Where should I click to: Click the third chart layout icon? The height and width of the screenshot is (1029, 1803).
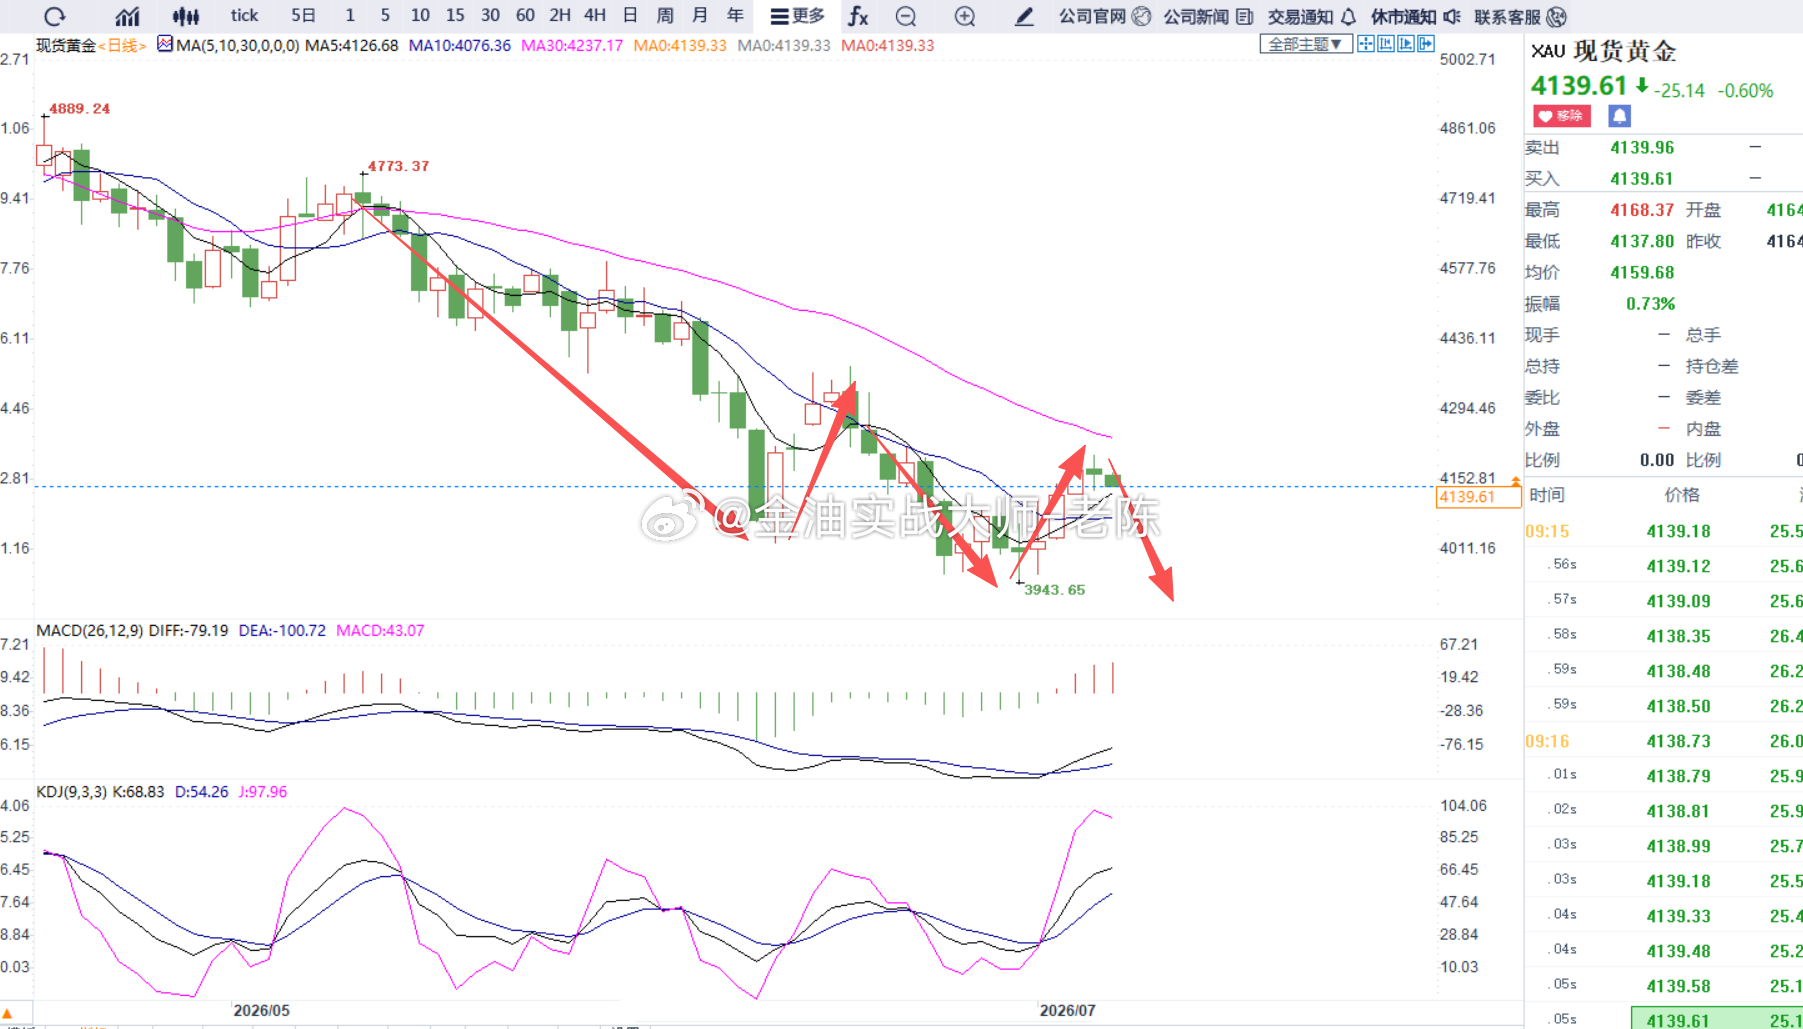click(1406, 44)
